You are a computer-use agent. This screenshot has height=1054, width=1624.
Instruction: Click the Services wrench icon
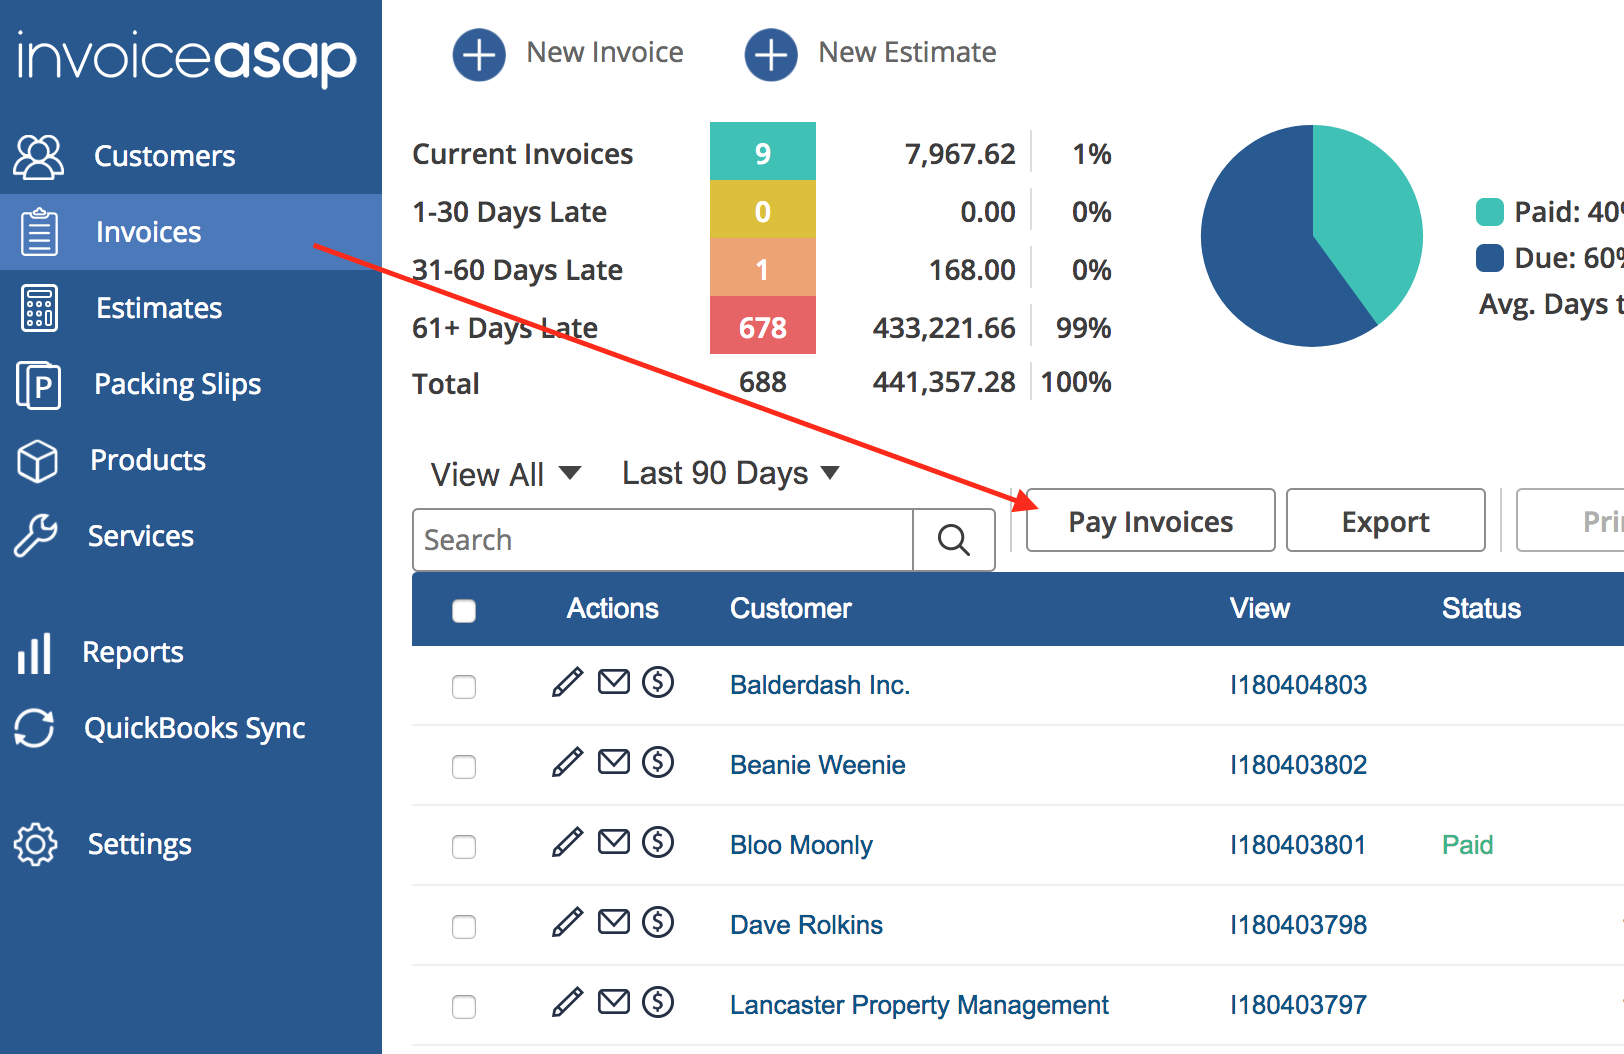36,536
